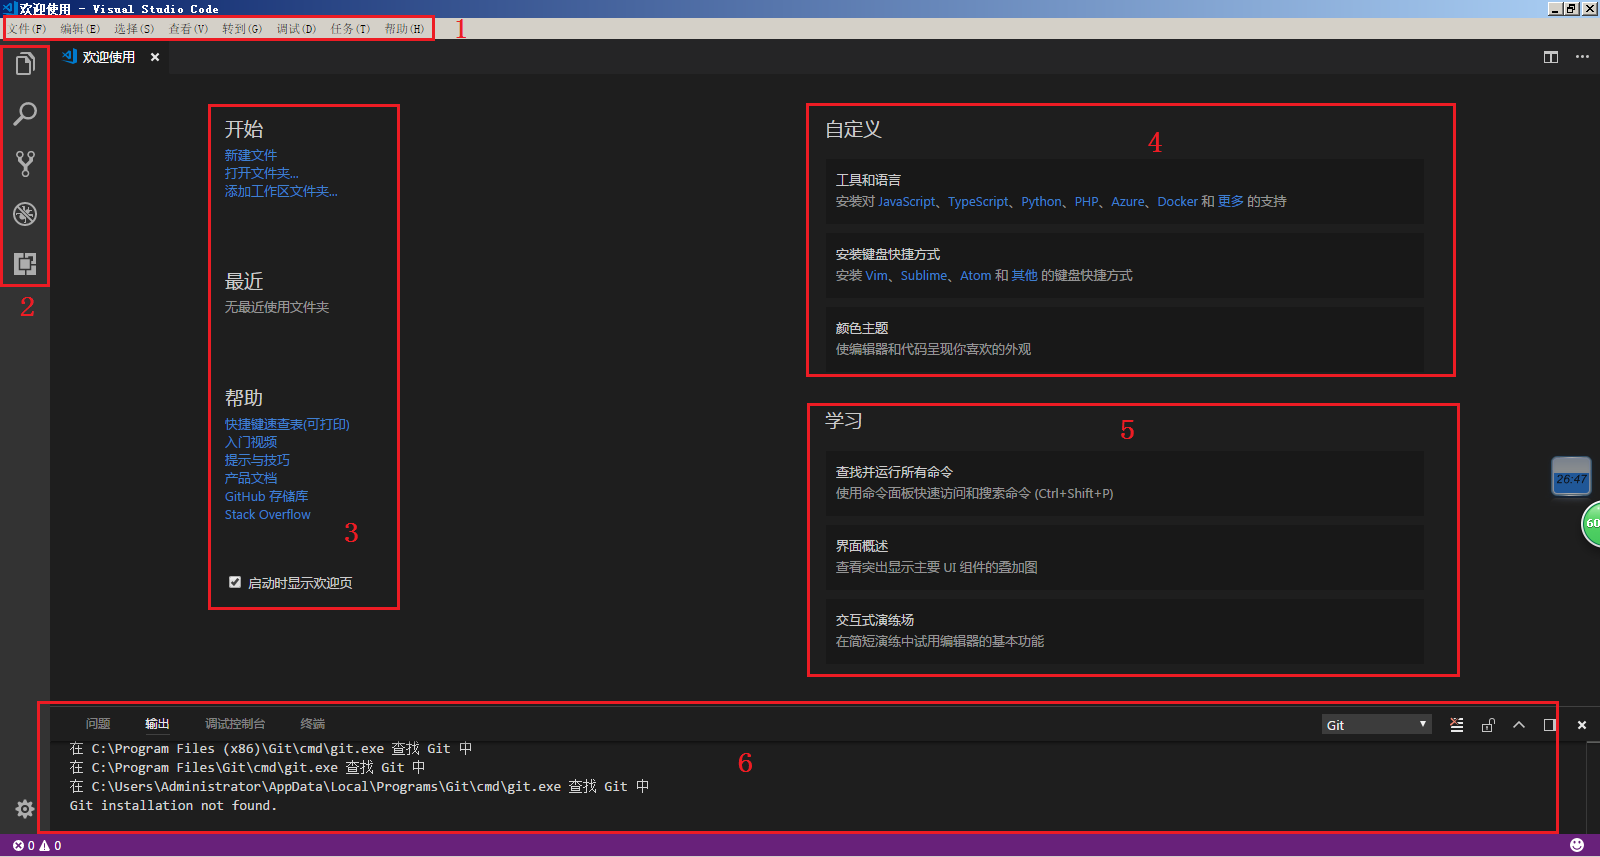Click the PHP language support link
This screenshot has width=1600, height=857.
point(1087,201)
